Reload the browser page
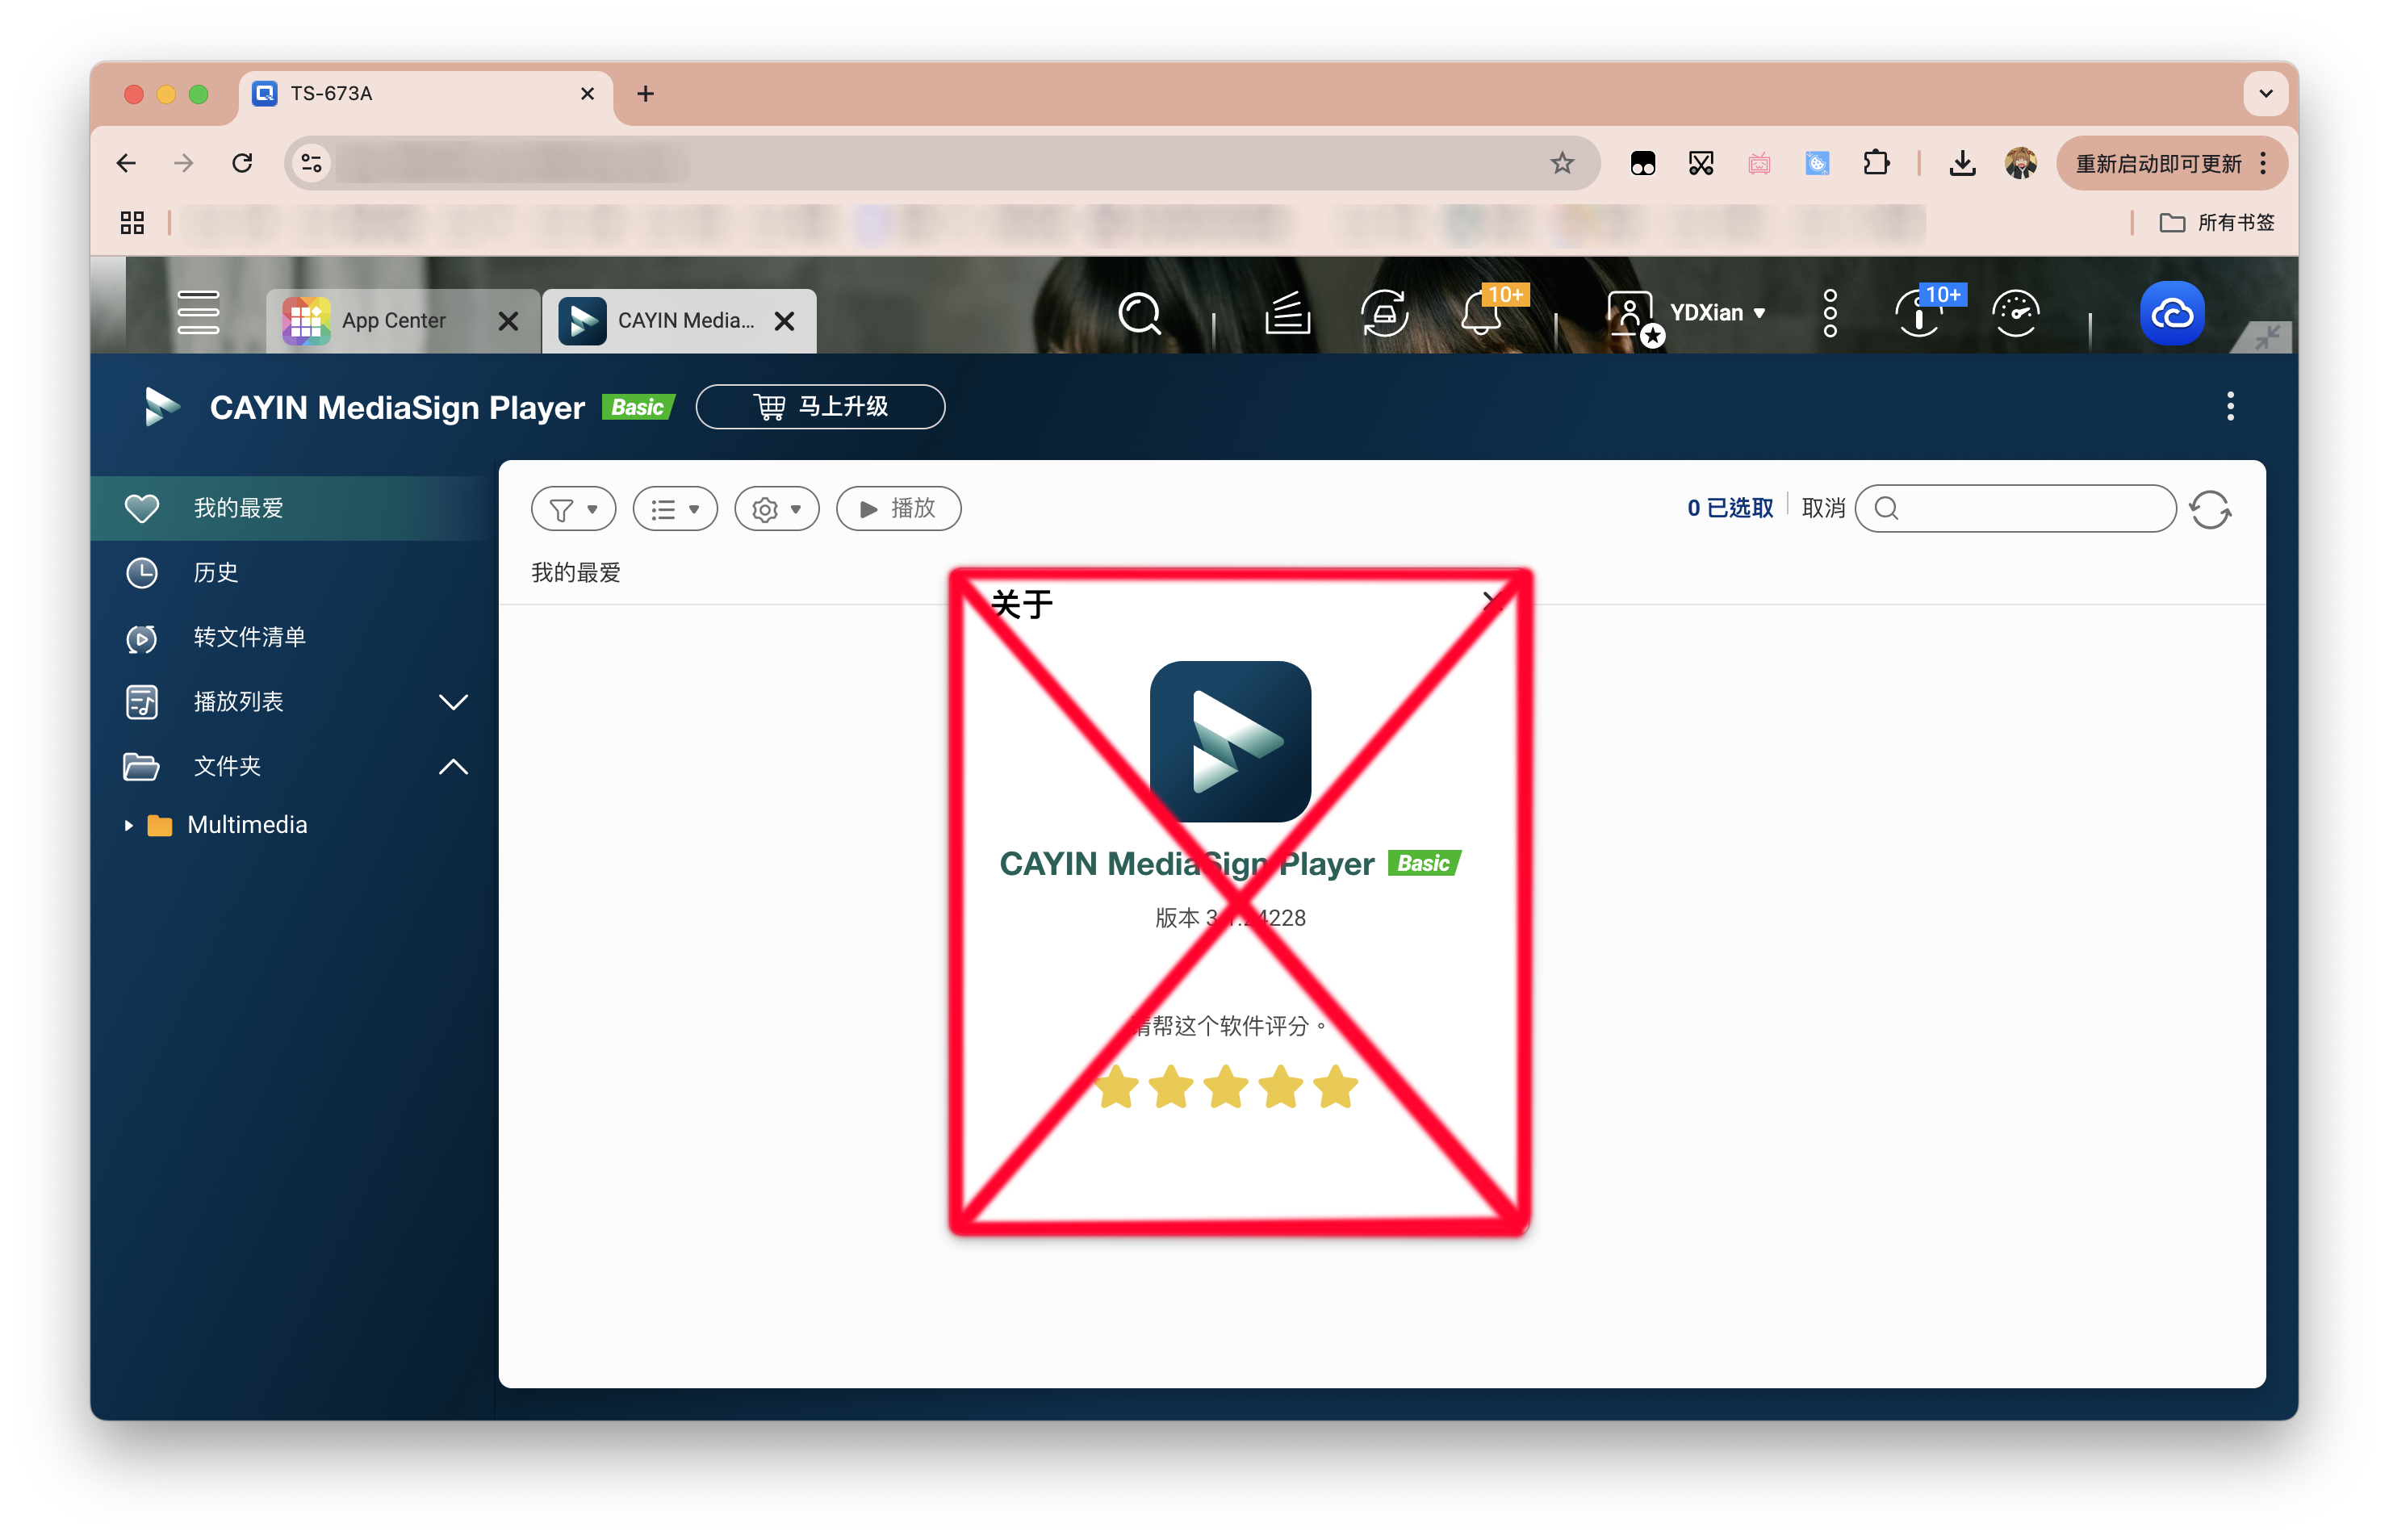 tap(242, 163)
